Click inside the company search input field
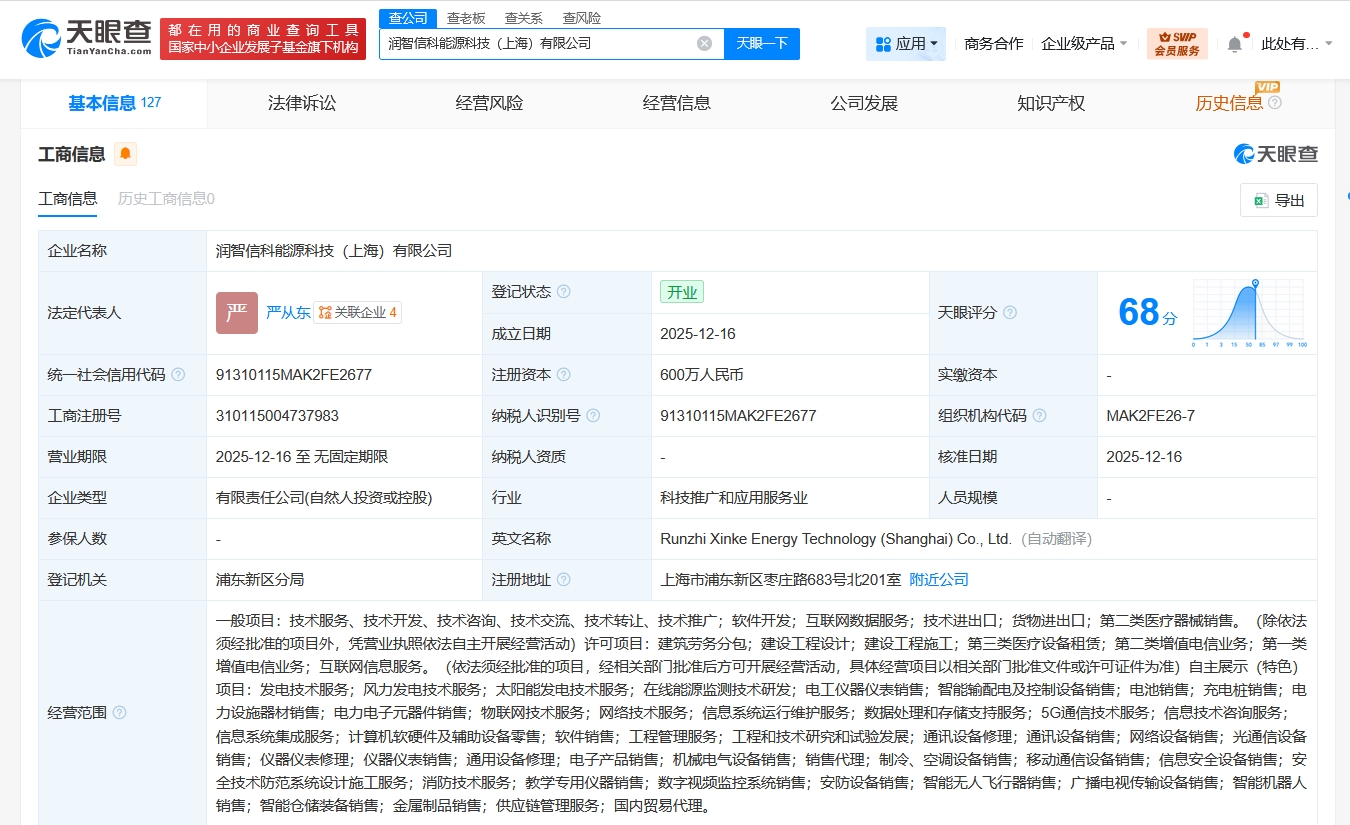The image size is (1350, 825). 540,44
